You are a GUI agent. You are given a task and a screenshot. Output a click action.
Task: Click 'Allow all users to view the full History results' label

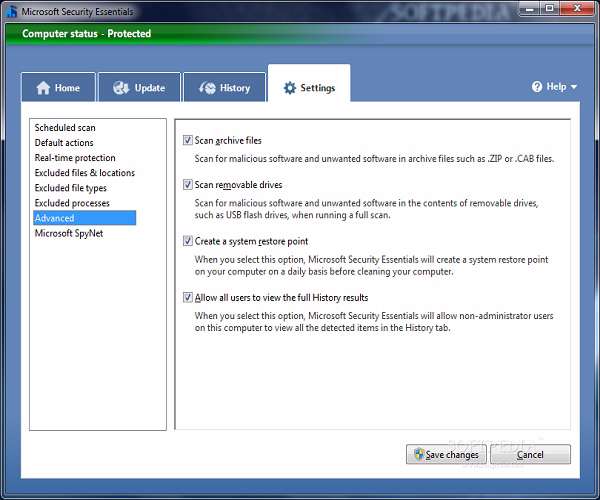point(281,298)
